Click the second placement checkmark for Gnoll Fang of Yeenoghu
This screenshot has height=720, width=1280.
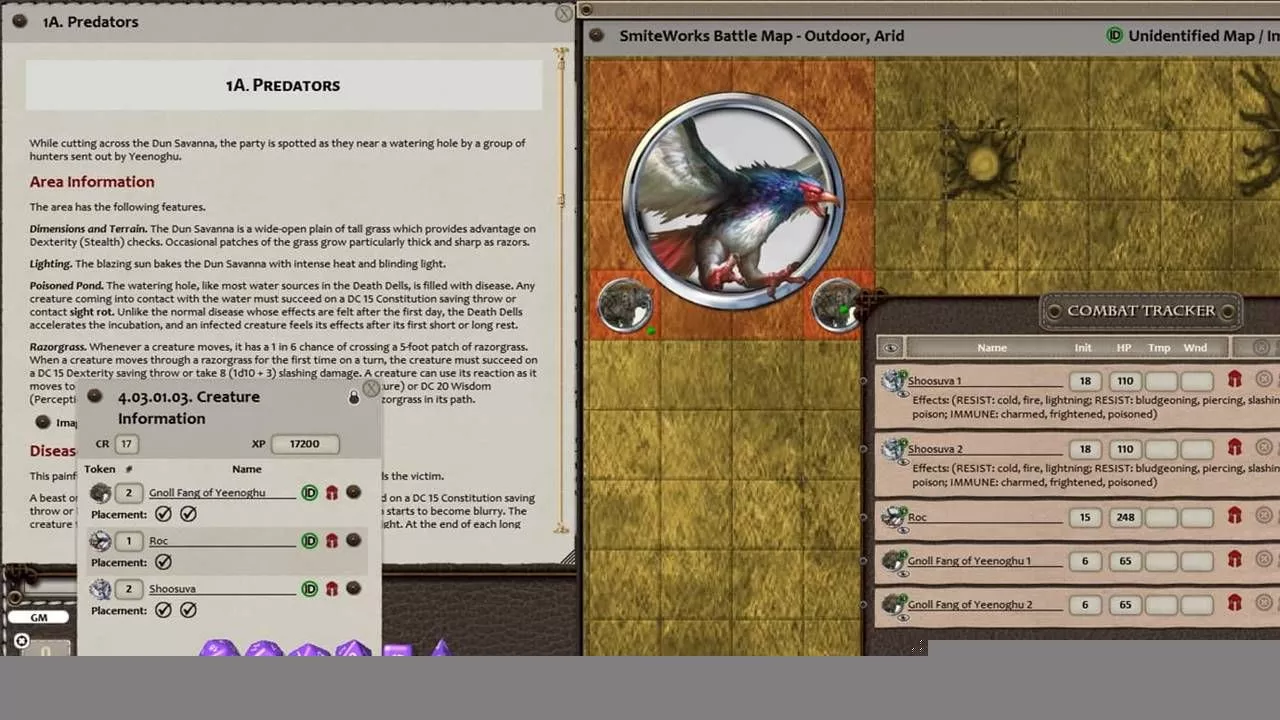click(188, 514)
